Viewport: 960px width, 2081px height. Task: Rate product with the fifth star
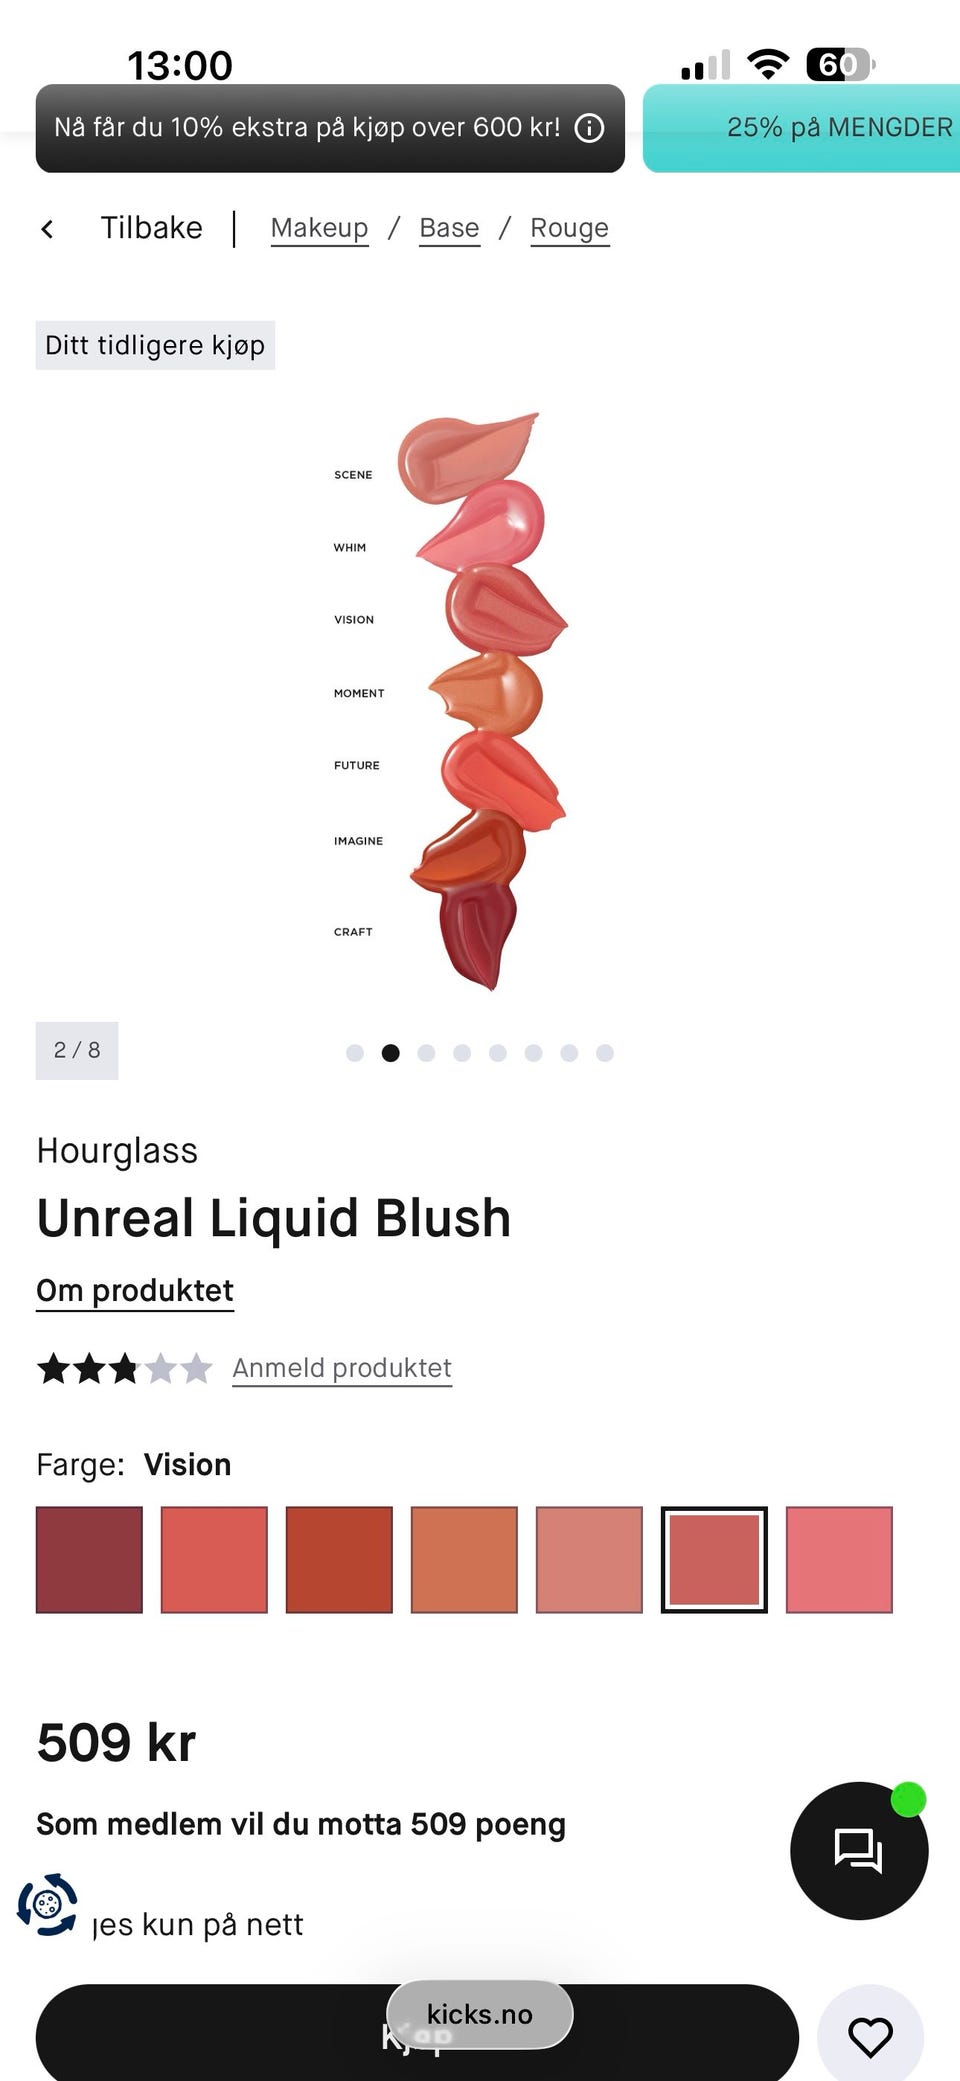pyautogui.click(x=197, y=1367)
